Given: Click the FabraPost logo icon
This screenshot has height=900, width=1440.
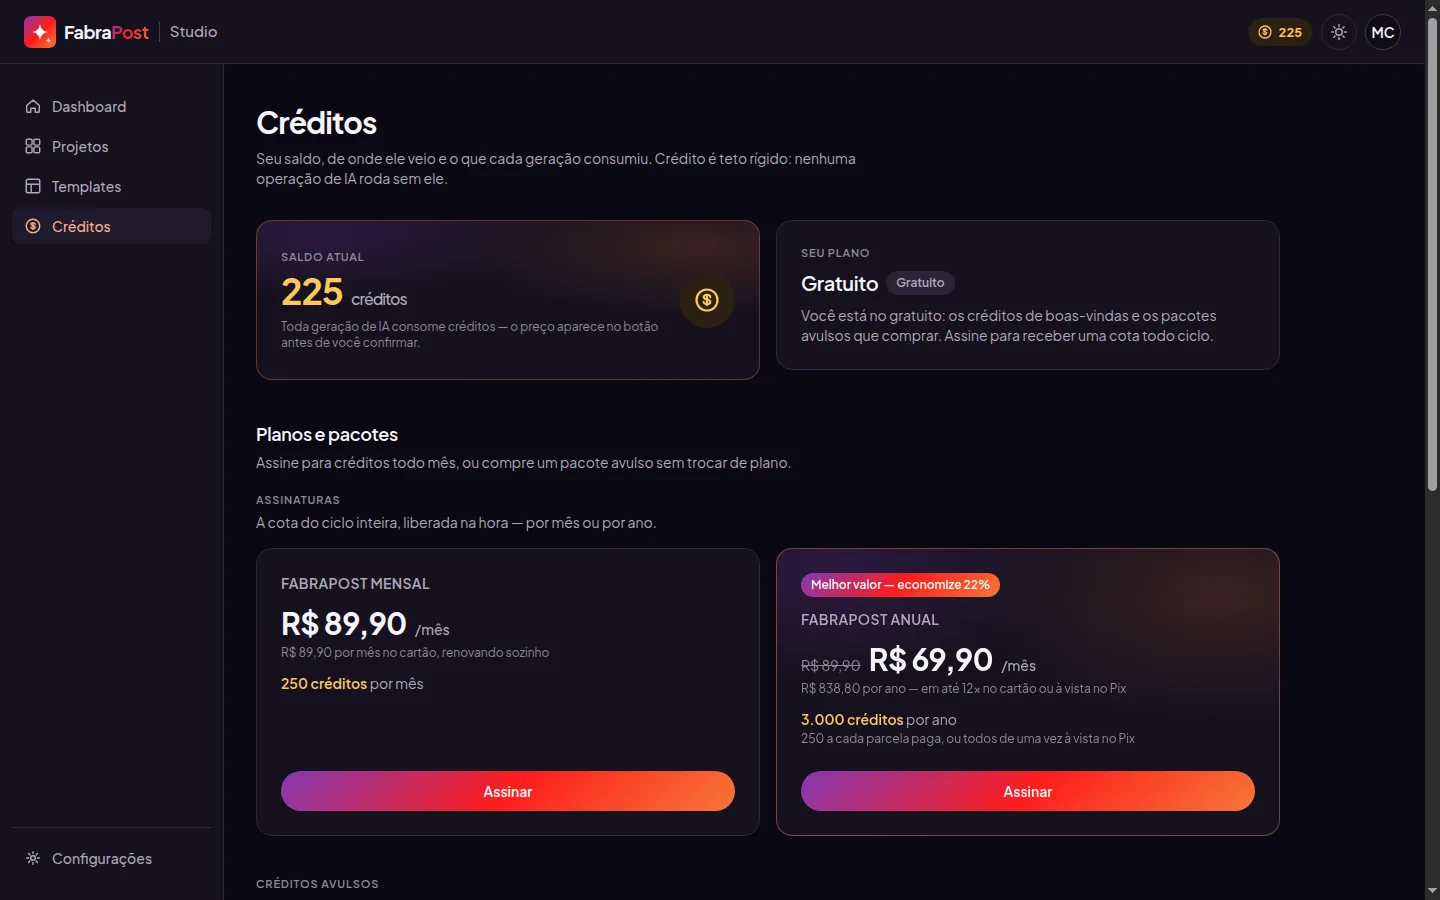Looking at the screenshot, I should click(40, 32).
